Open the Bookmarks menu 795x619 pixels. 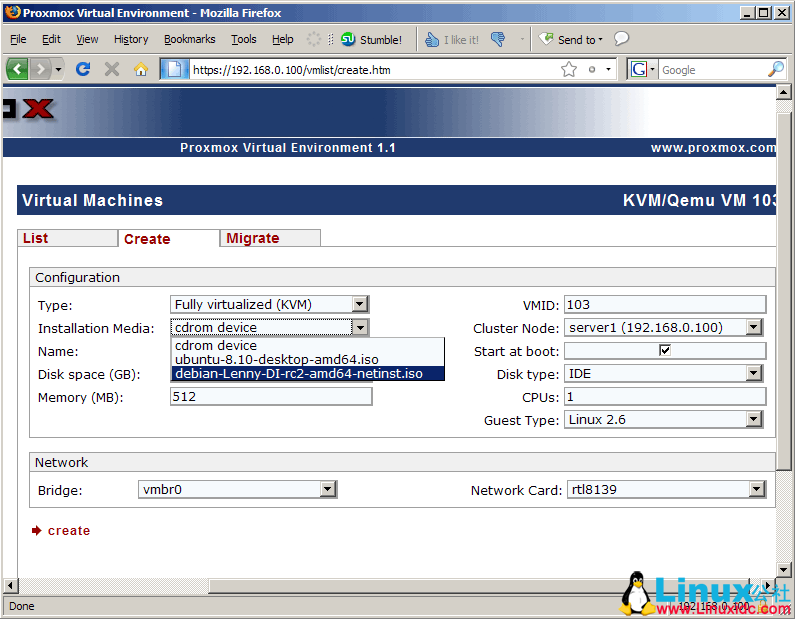point(189,39)
